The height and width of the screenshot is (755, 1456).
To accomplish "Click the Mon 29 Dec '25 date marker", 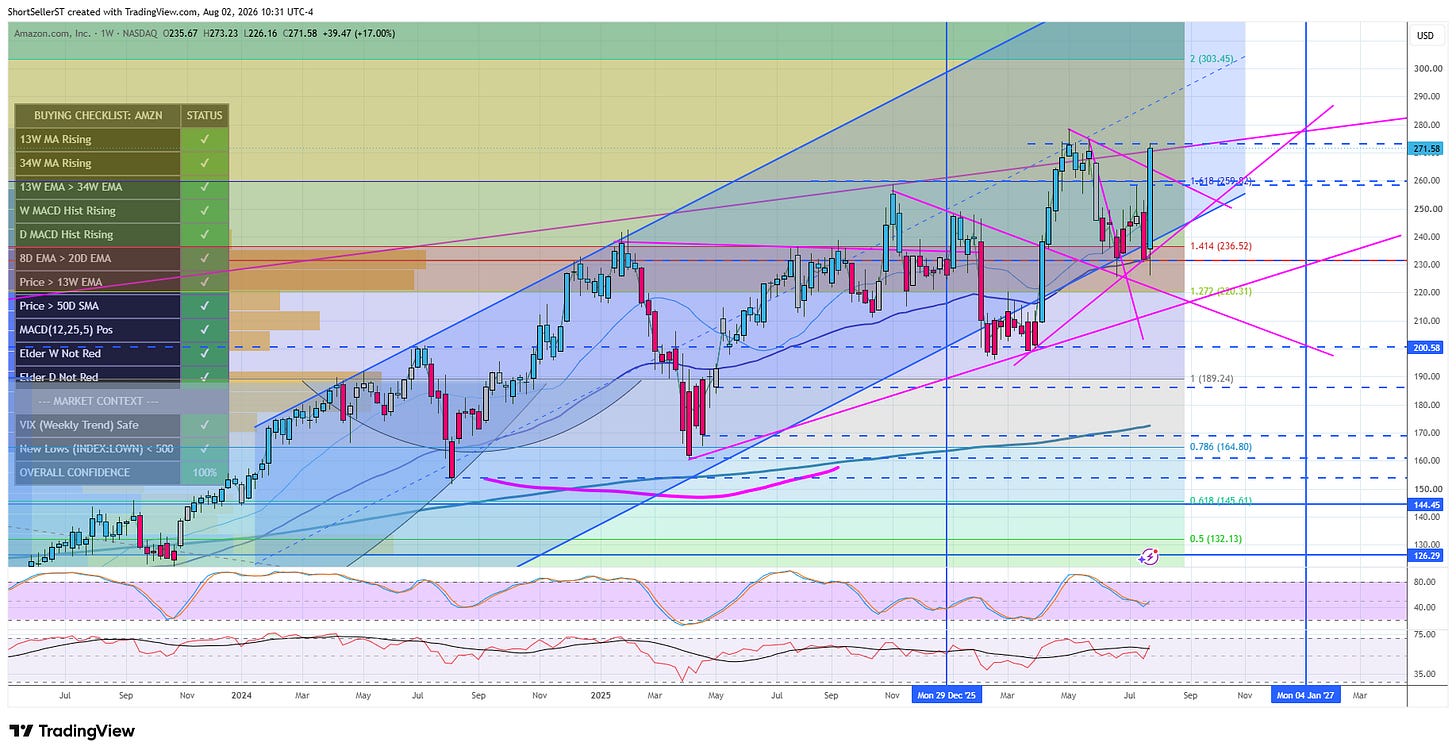I will (946, 693).
